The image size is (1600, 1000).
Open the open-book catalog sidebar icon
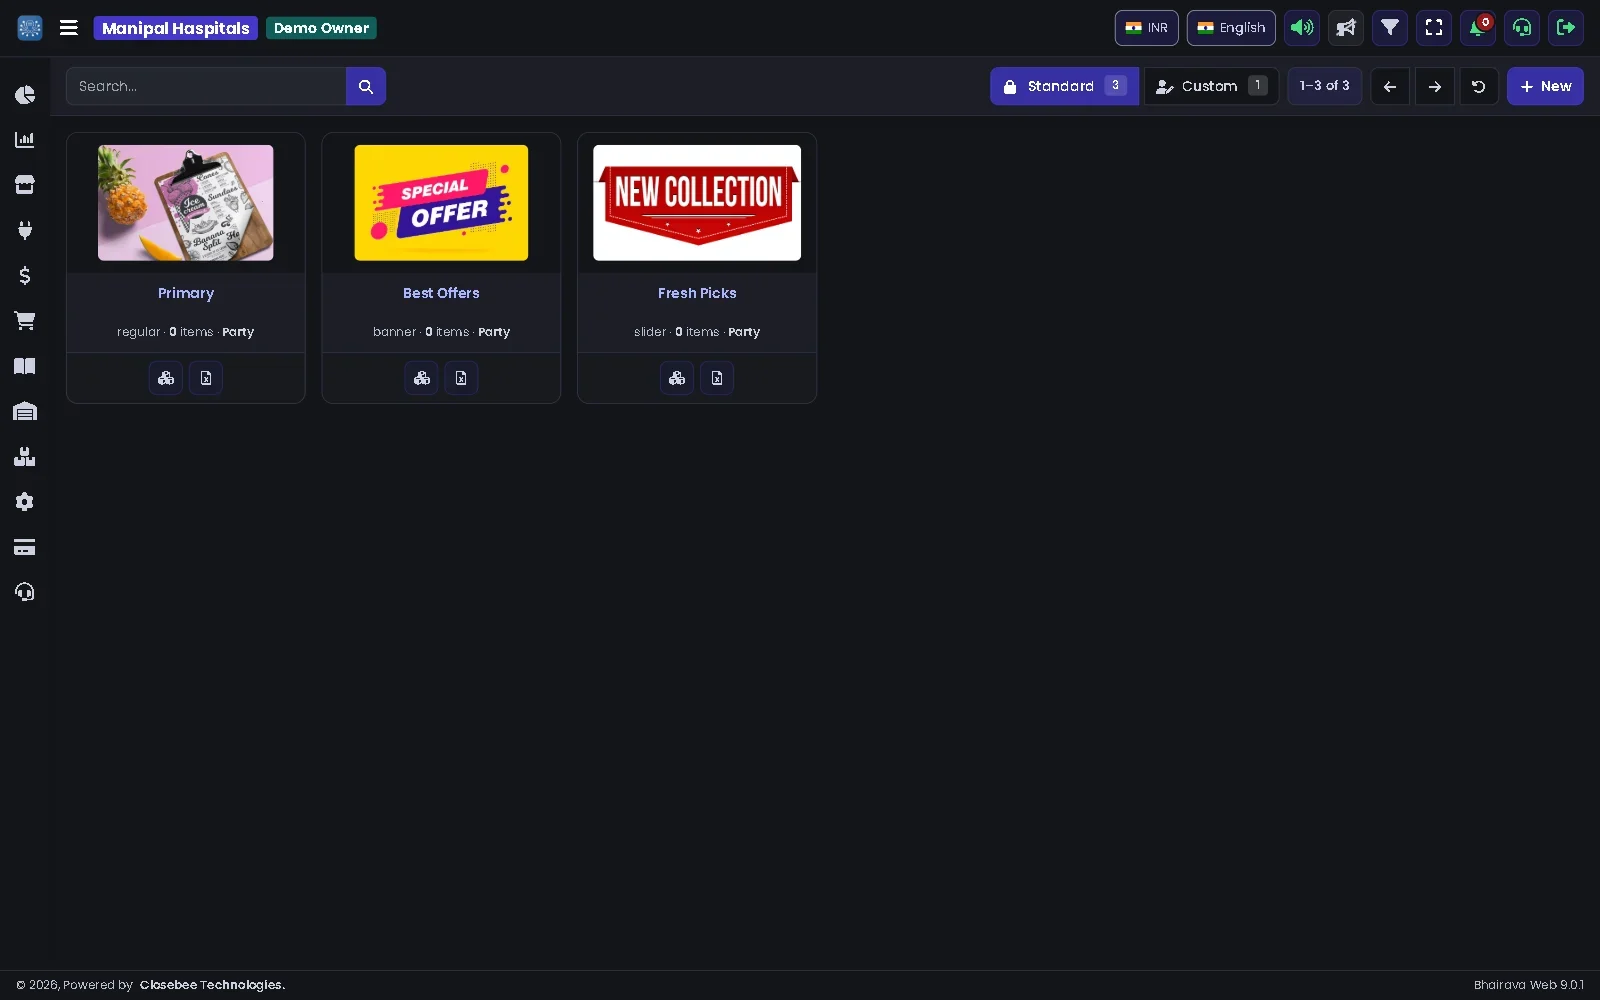[25, 366]
